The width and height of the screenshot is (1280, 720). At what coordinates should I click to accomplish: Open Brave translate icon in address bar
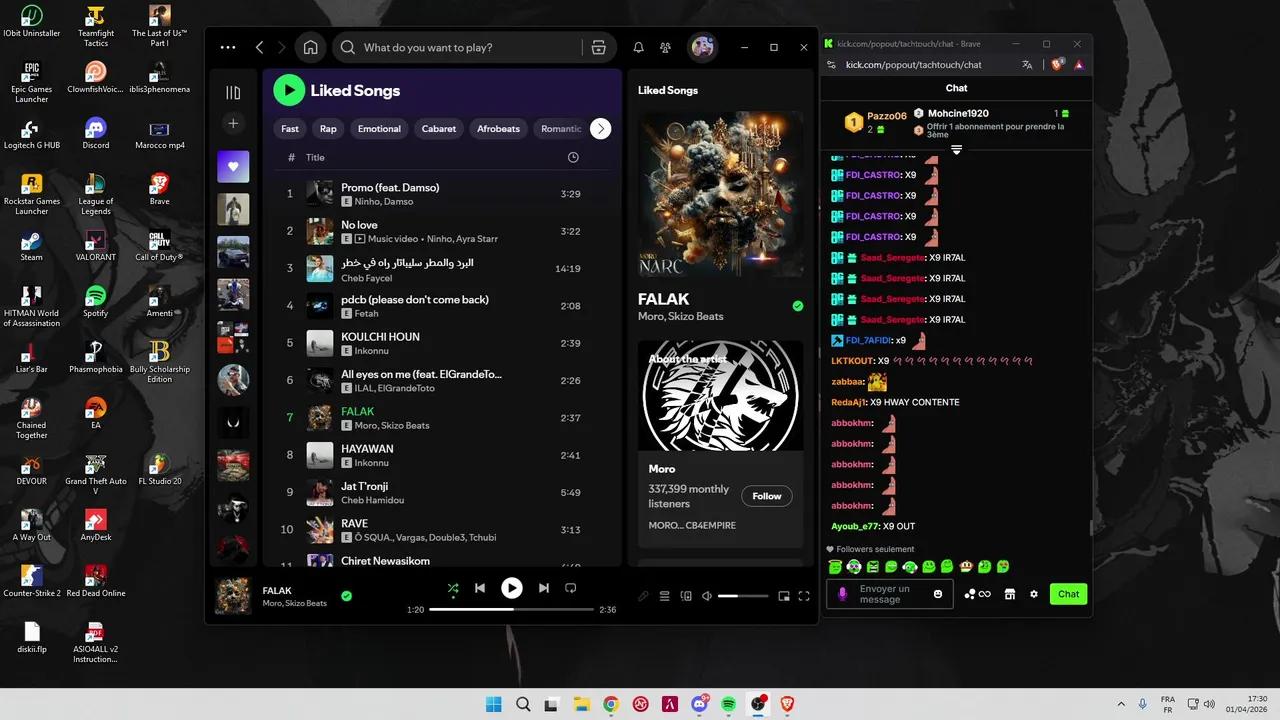pos(1027,65)
